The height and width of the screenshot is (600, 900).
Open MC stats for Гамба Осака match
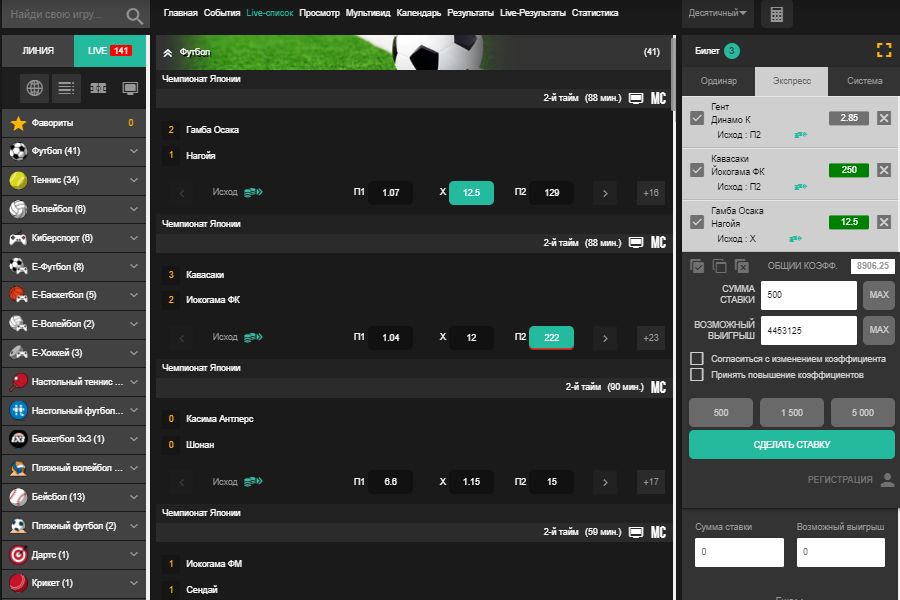(658, 99)
